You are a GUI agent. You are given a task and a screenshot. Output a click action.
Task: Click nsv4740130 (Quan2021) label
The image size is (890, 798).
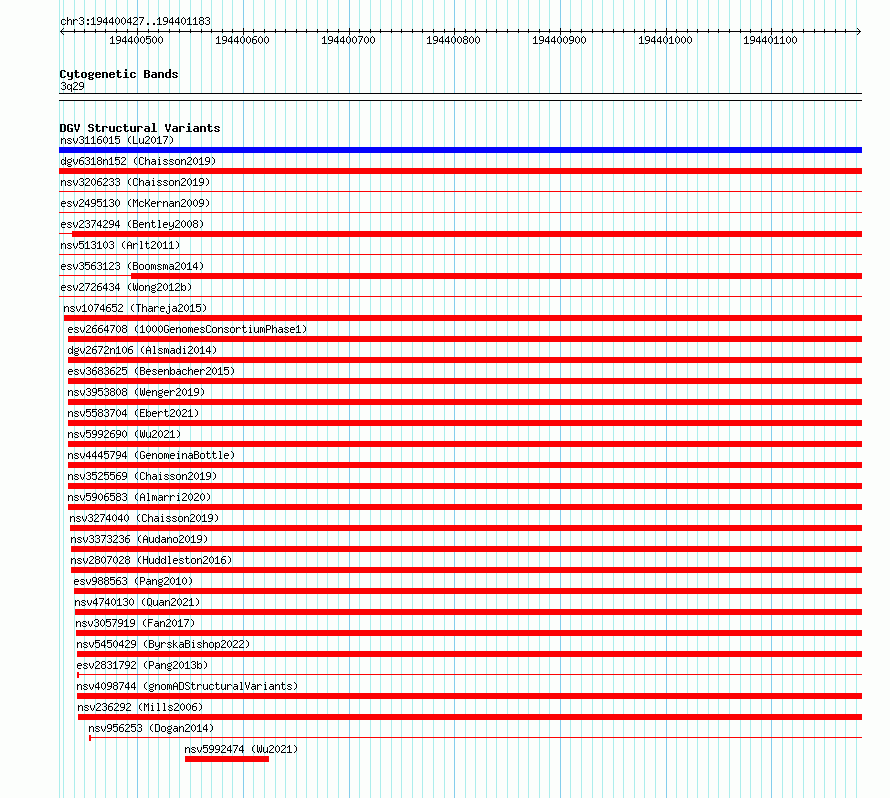pos(137,602)
